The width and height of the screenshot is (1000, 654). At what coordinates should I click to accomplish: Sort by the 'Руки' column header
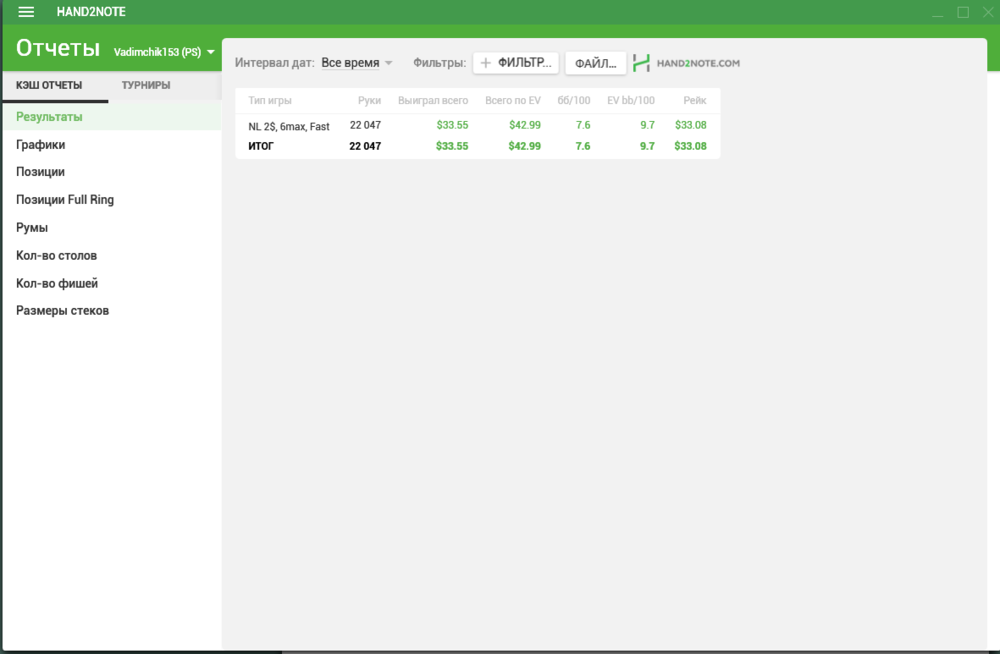point(369,101)
